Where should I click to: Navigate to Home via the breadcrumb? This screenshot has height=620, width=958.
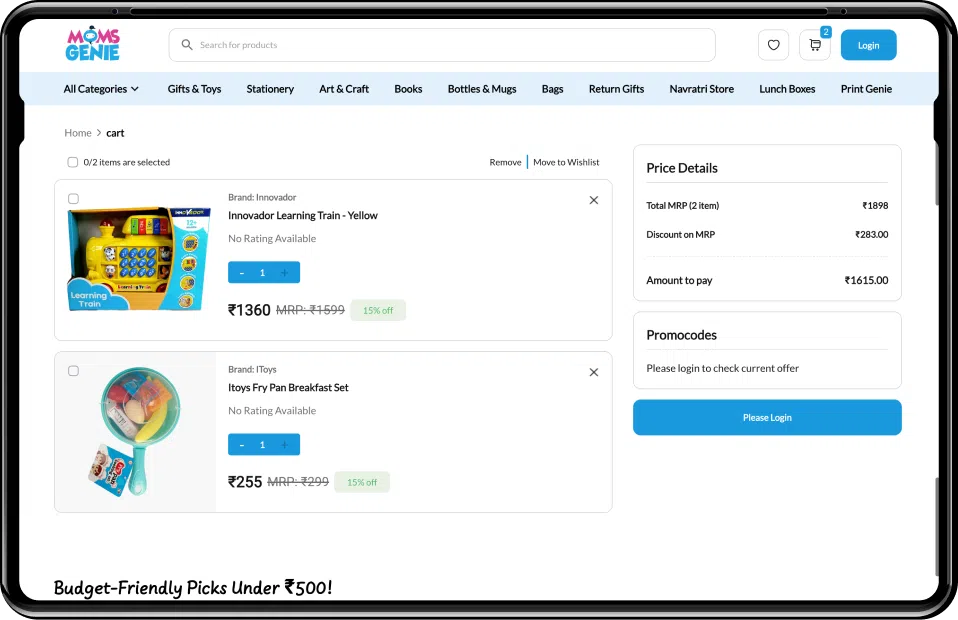(x=78, y=132)
